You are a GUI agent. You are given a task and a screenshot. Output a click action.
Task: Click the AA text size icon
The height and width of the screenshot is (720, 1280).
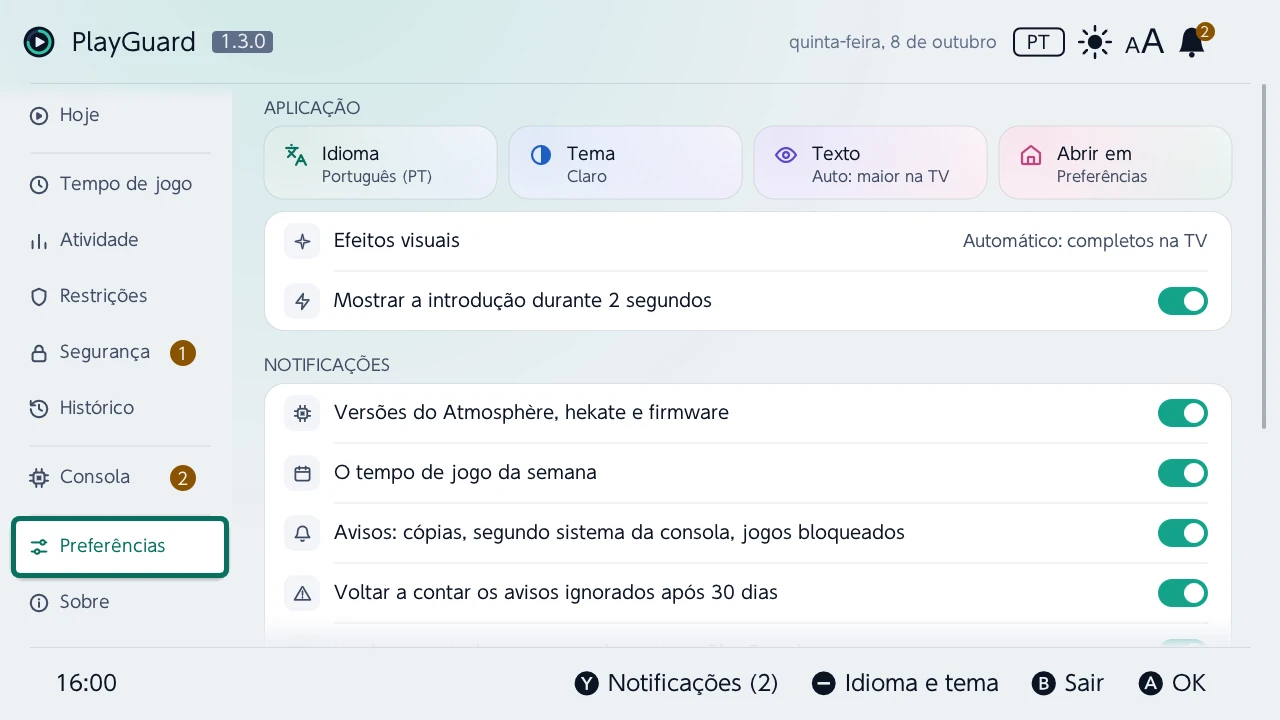tap(1144, 43)
